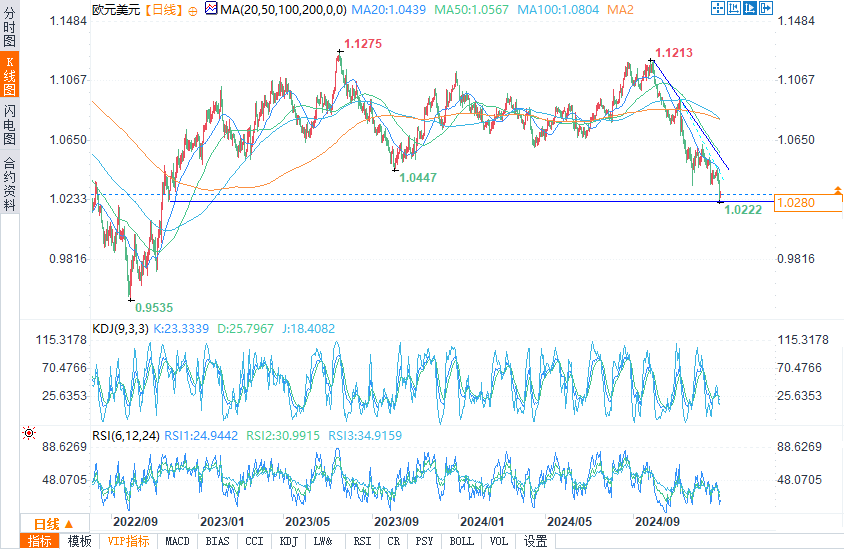Image resolution: width=844 pixels, height=549 pixels.
Task: Click the RSI2:30.9915 value
Action: [283, 435]
